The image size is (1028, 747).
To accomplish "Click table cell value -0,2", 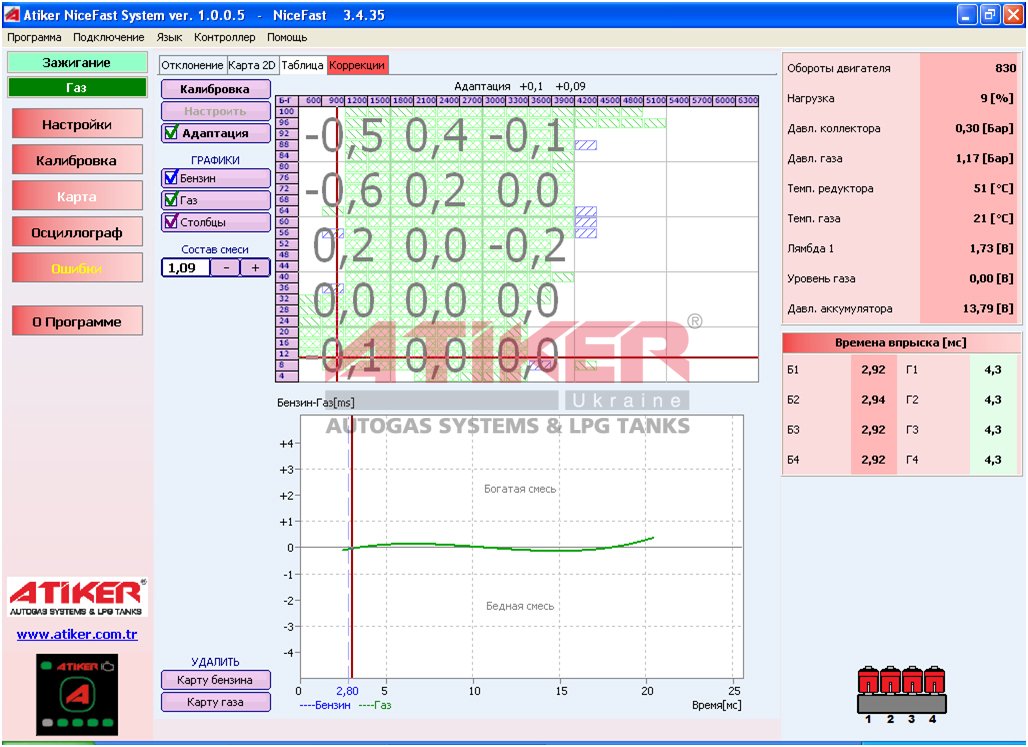I will click(527, 247).
